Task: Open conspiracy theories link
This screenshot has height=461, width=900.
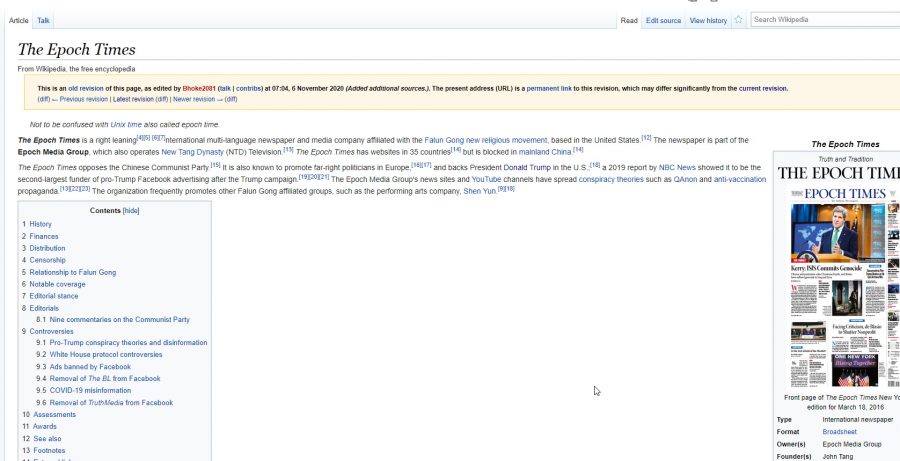Action: [611, 179]
